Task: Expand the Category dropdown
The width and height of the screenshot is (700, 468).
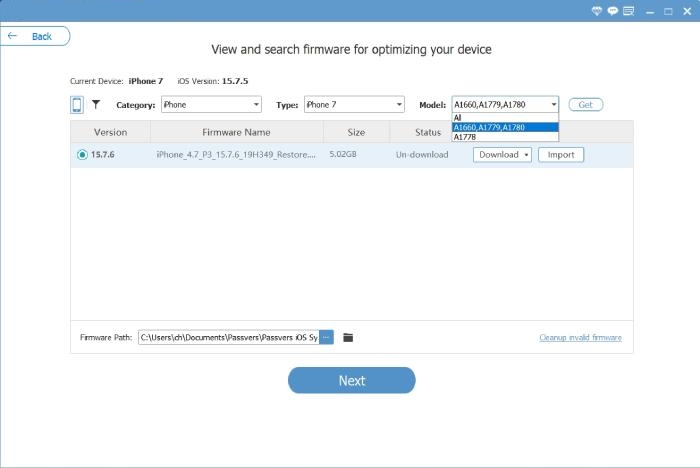Action: click(210, 104)
